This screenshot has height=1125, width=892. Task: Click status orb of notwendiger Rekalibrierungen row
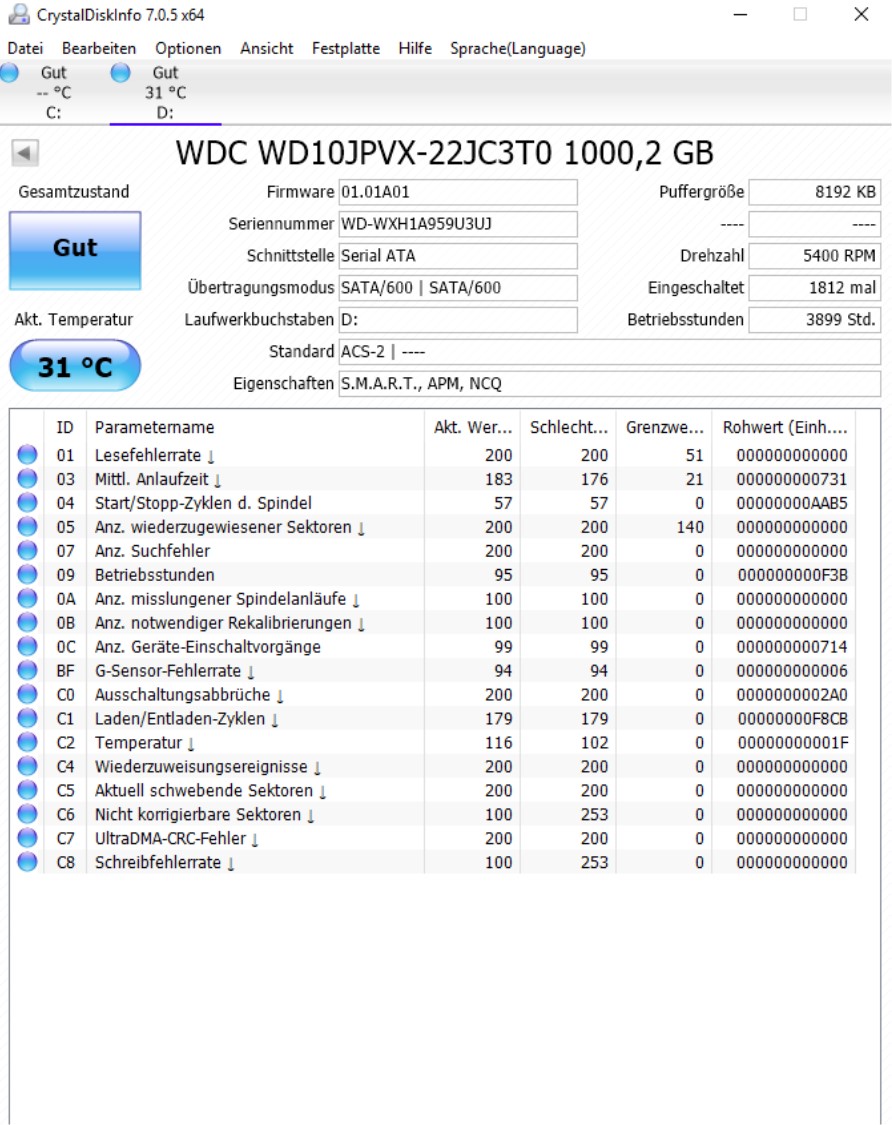(x=27, y=622)
